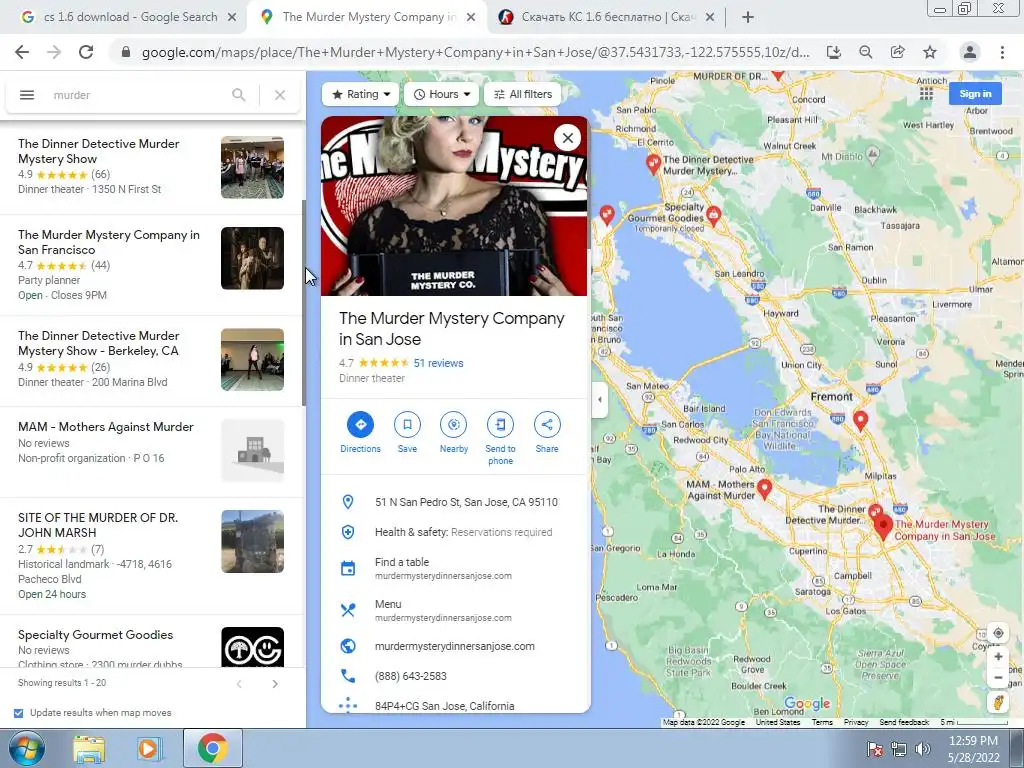The width and height of the screenshot is (1024, 768).
Task: Open the Google apps grid
Action: [x=926, y=93]
